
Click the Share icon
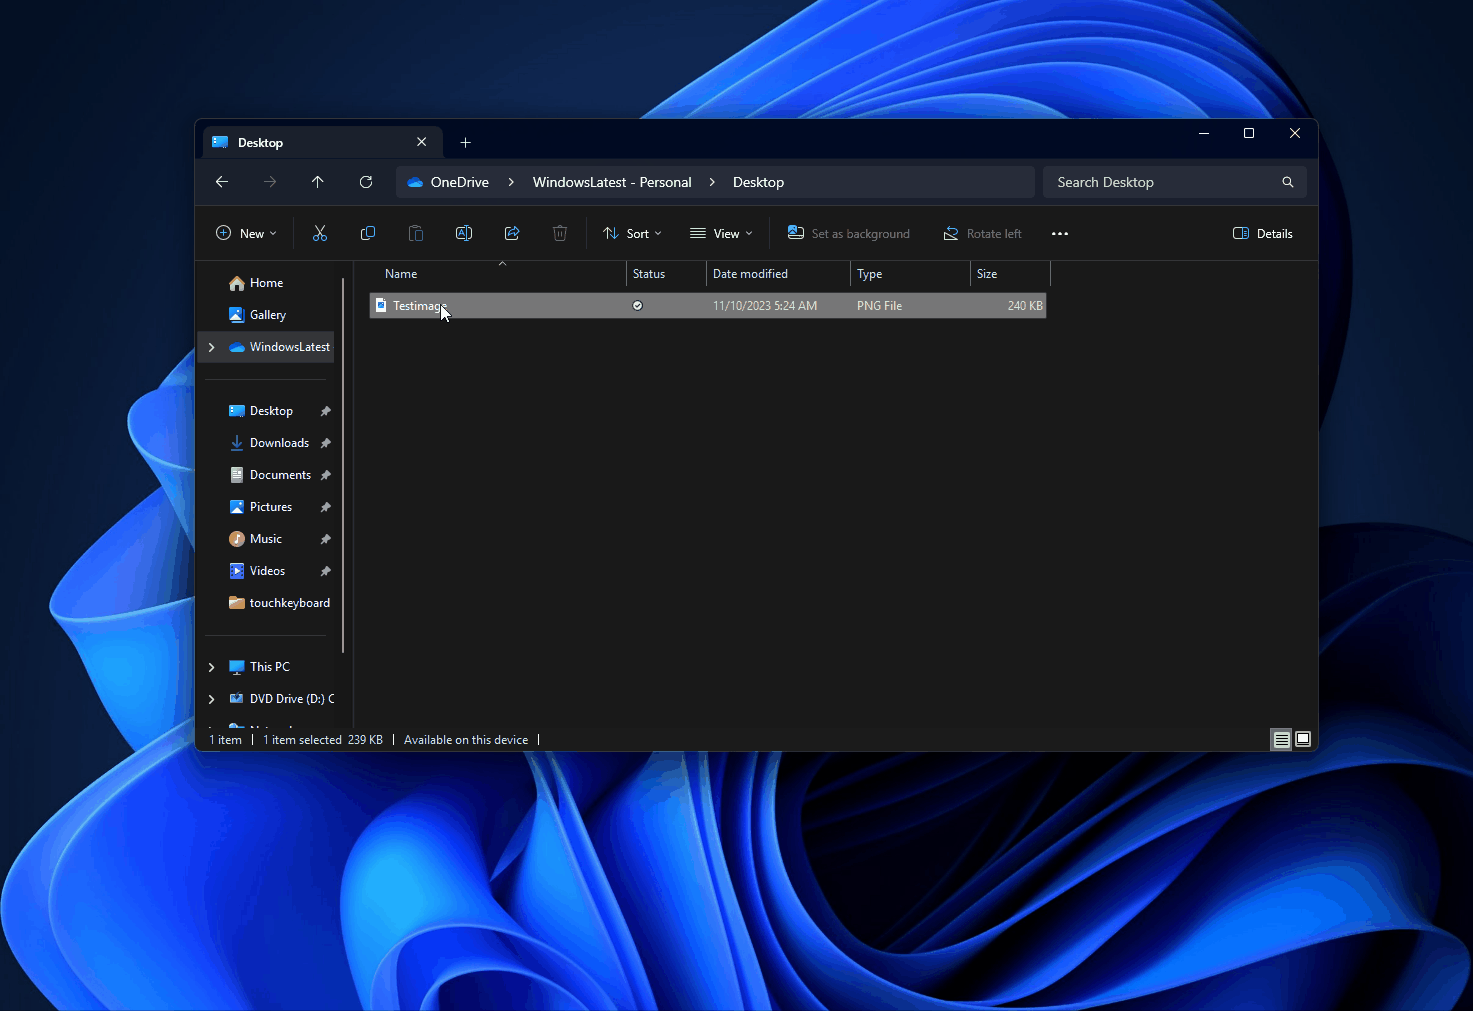pos(511,232)
